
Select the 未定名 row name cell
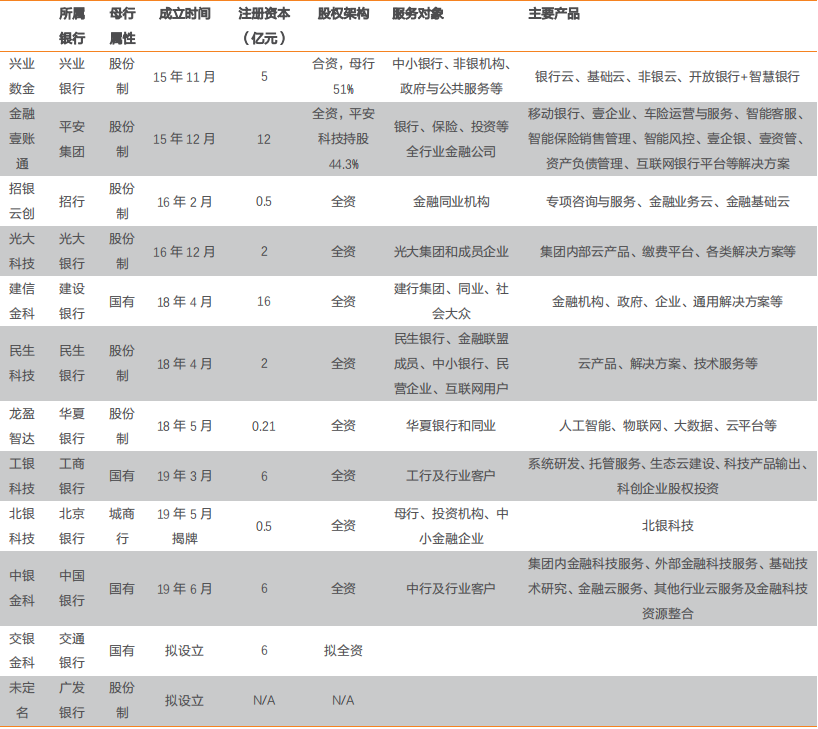[22, 700]
